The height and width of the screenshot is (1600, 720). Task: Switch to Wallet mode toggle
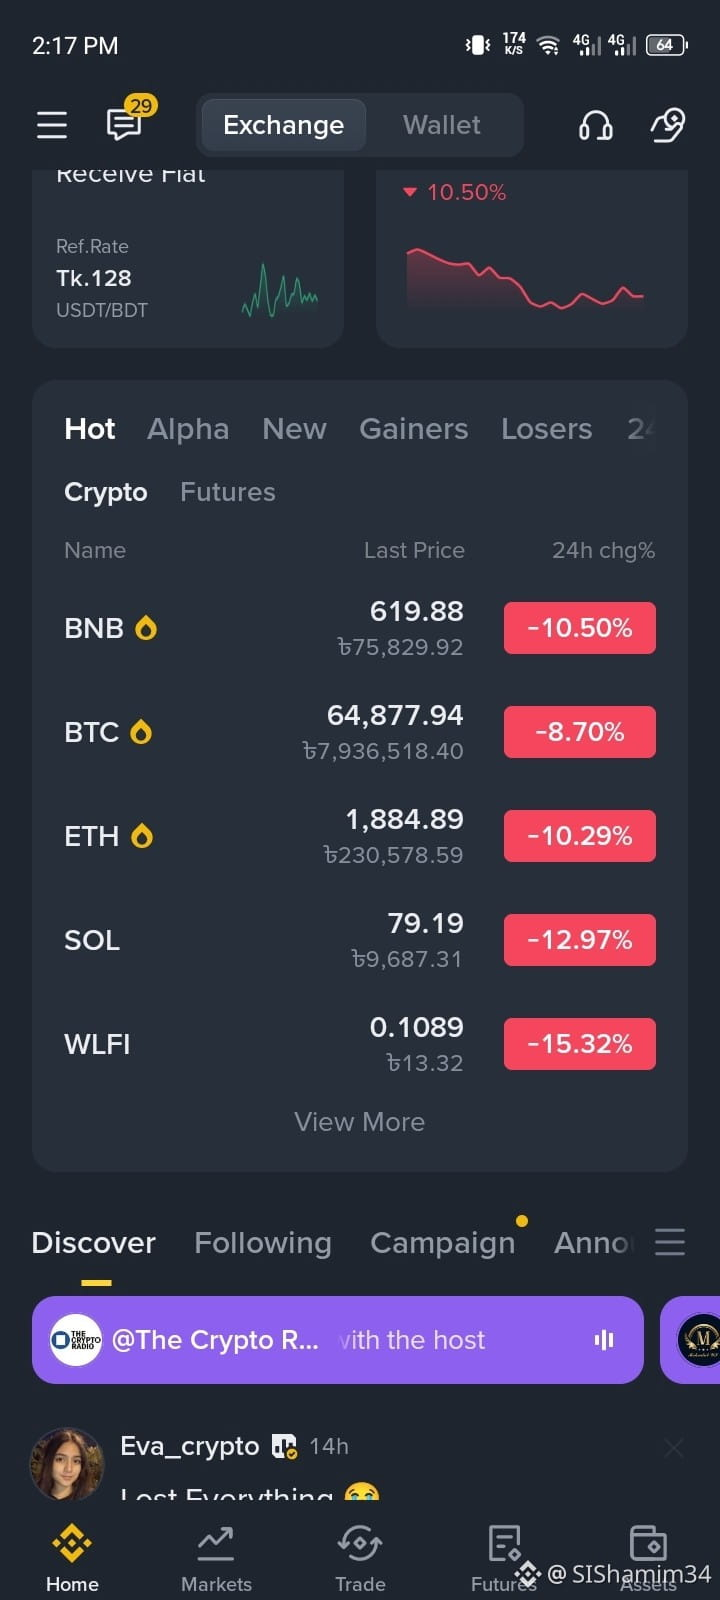coord(442,125)
